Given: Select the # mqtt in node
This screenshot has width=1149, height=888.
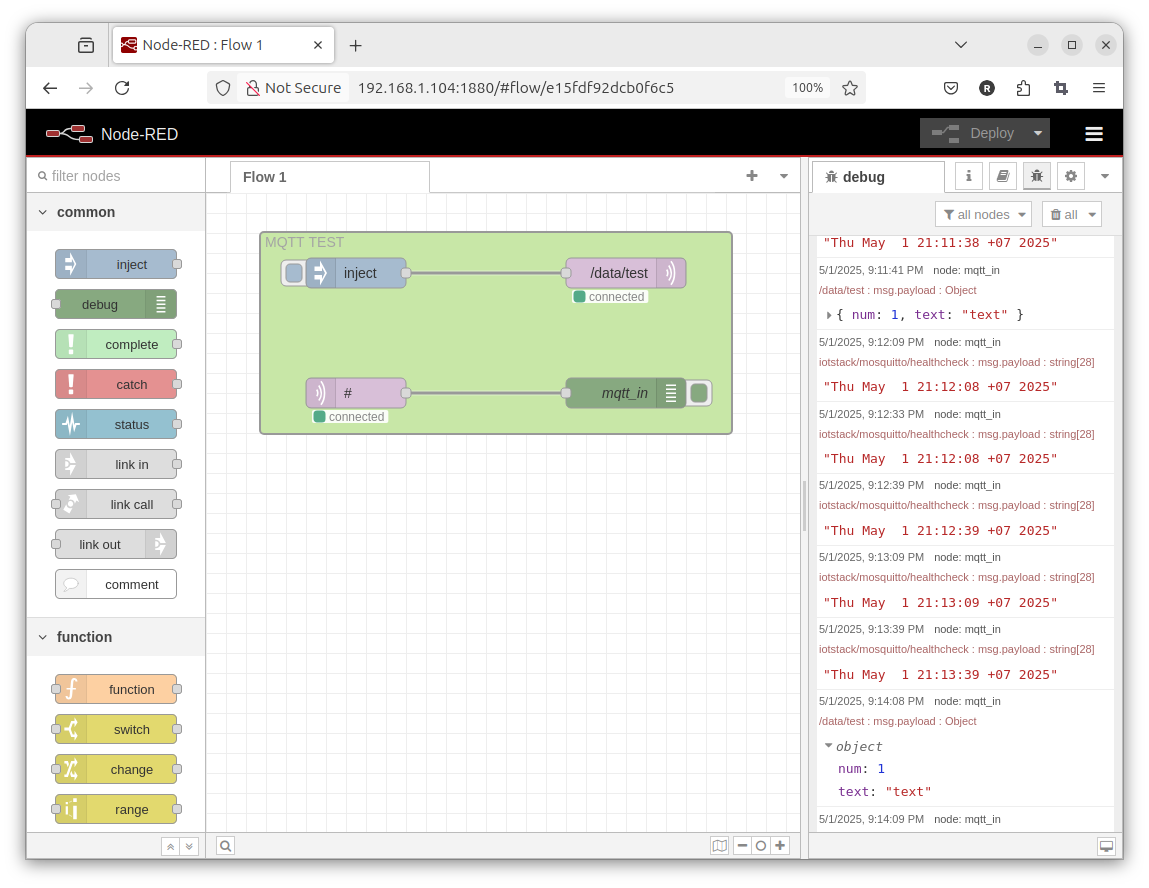Looking at the screenshot, I should 356,393.
